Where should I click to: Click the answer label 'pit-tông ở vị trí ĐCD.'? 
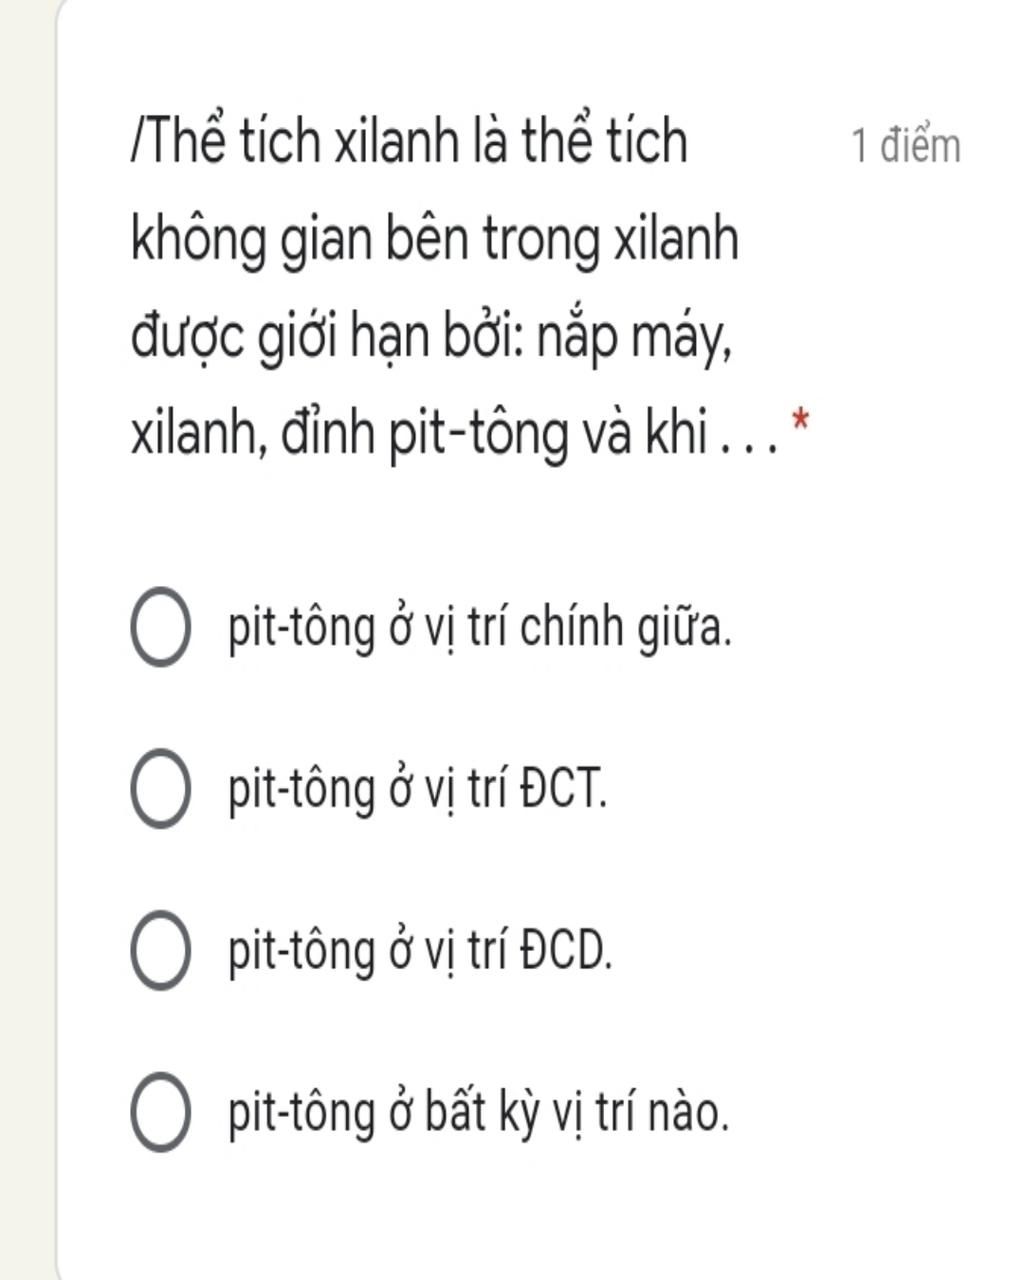click(x=420, y=951)
